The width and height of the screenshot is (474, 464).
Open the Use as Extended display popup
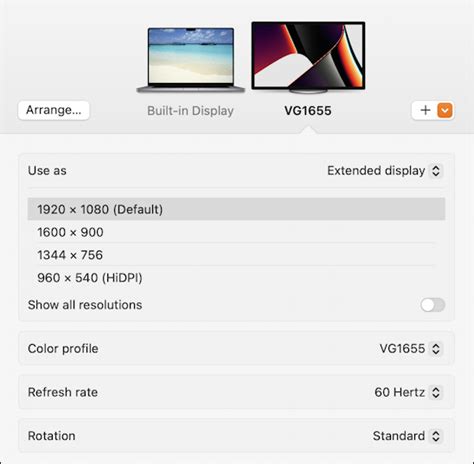pos(385,171)
